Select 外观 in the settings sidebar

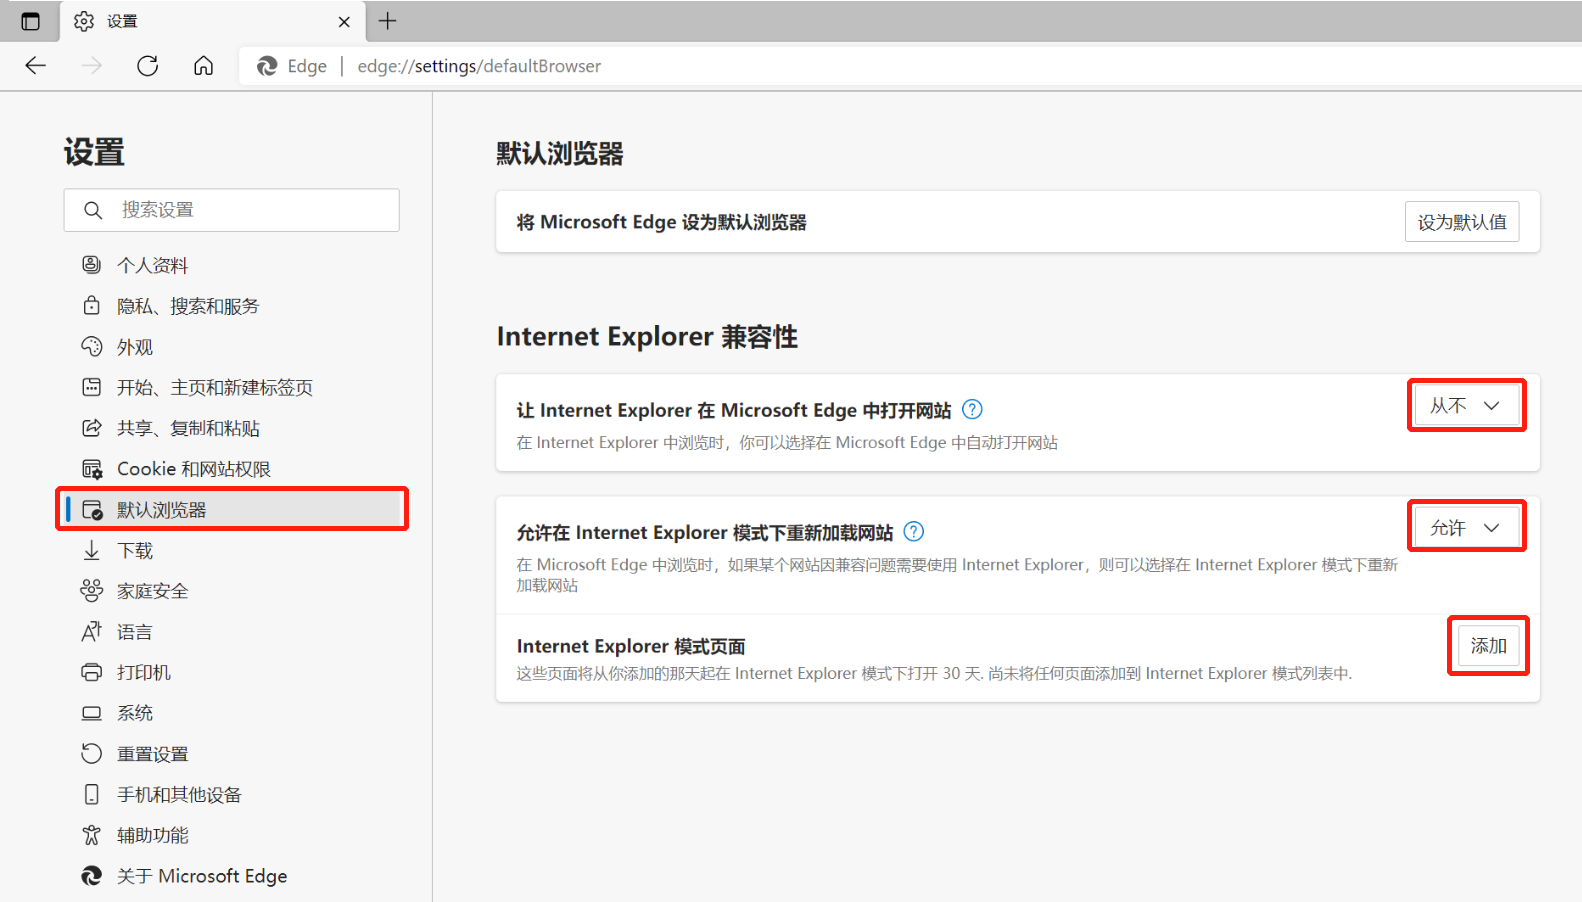[x=135, y=347]
